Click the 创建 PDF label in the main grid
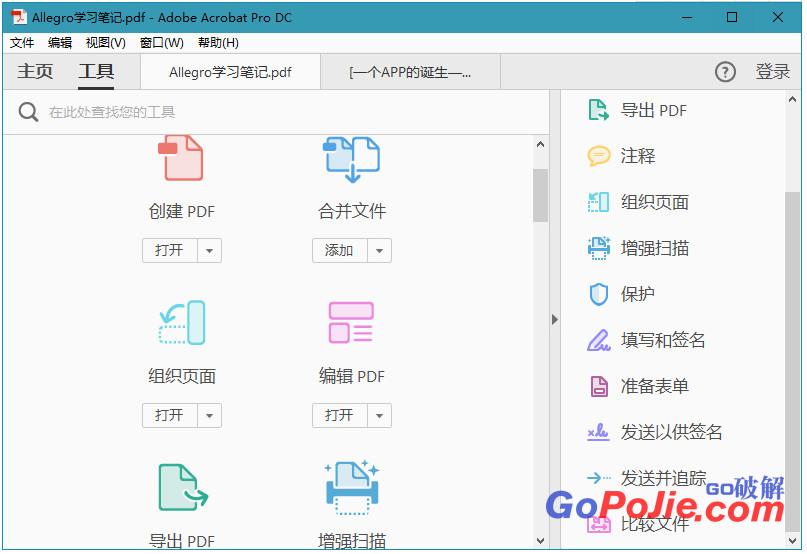807x554 pixels. pyautogui.click(x=182, y=212)
